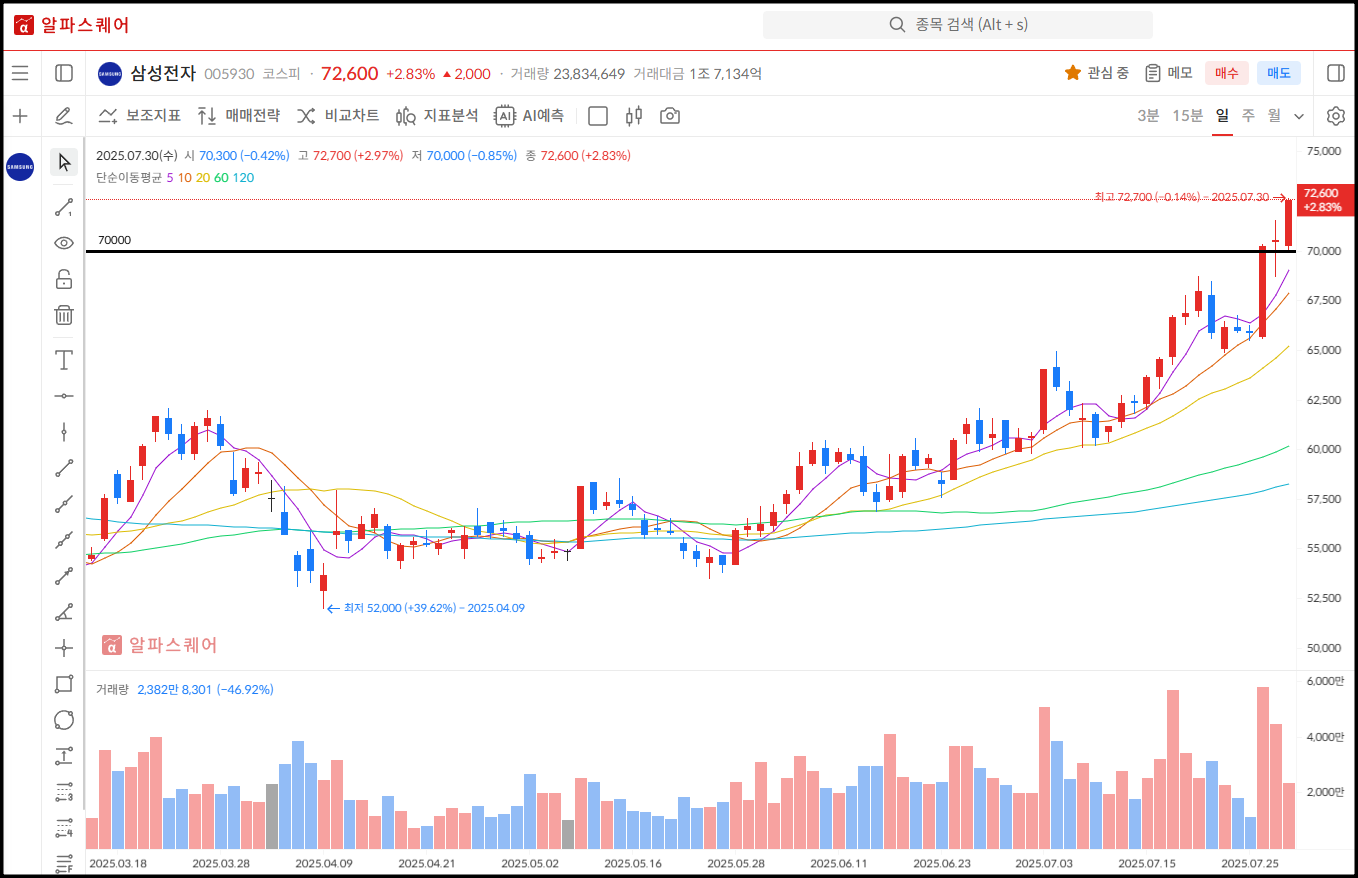Image resolution: width=1358 pixels, height=878 pixels.
Task: Change chart type with candlestick icon
Action: (633, 116)
